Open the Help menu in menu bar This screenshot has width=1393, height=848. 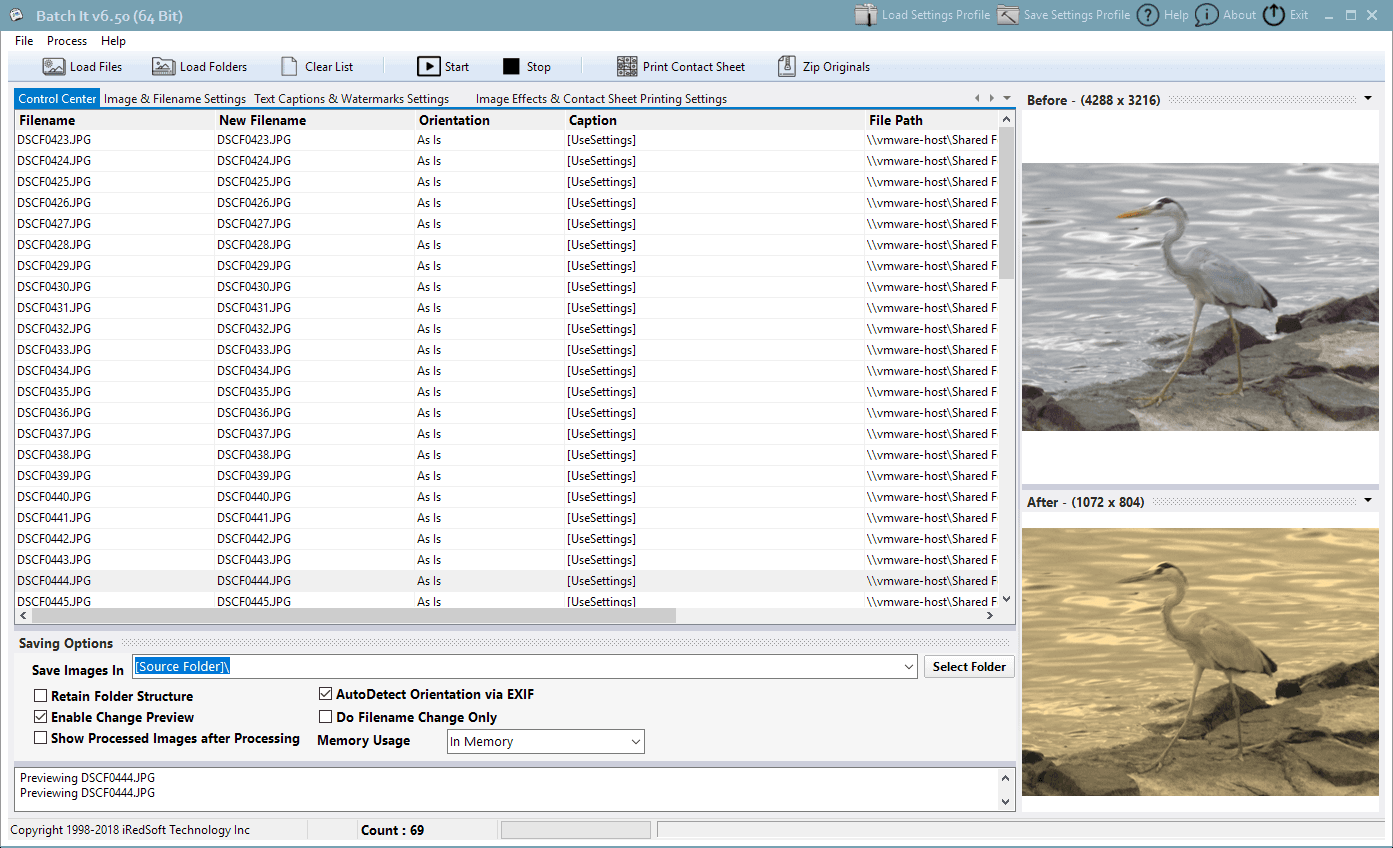113,41
